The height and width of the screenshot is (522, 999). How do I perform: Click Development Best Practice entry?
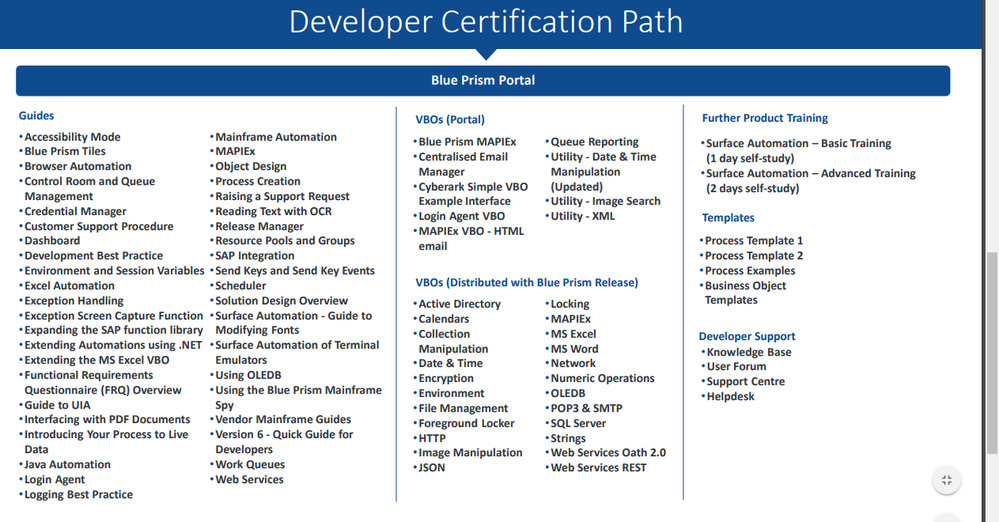pos(94,256)
